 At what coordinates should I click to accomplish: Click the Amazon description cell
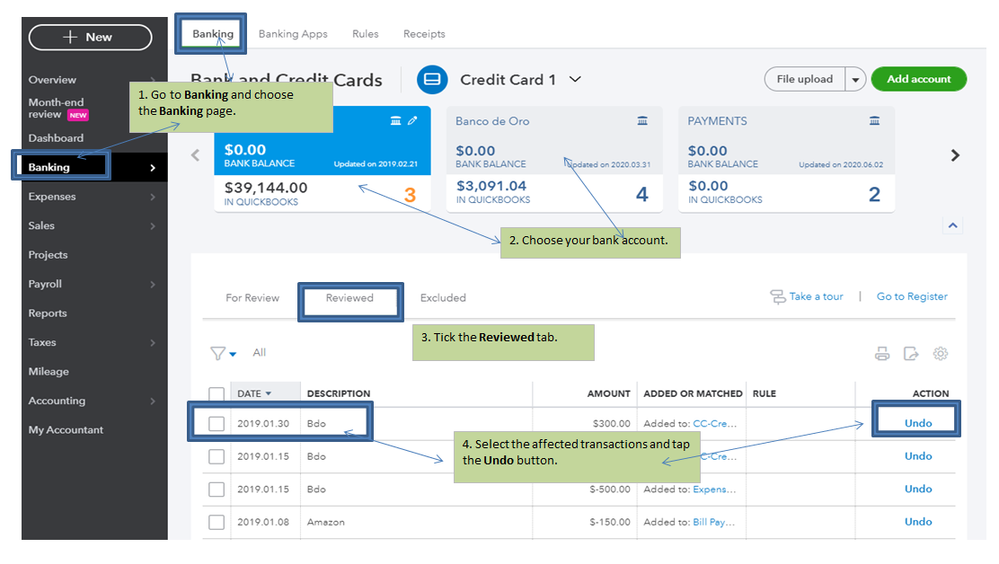coord(326,523)
